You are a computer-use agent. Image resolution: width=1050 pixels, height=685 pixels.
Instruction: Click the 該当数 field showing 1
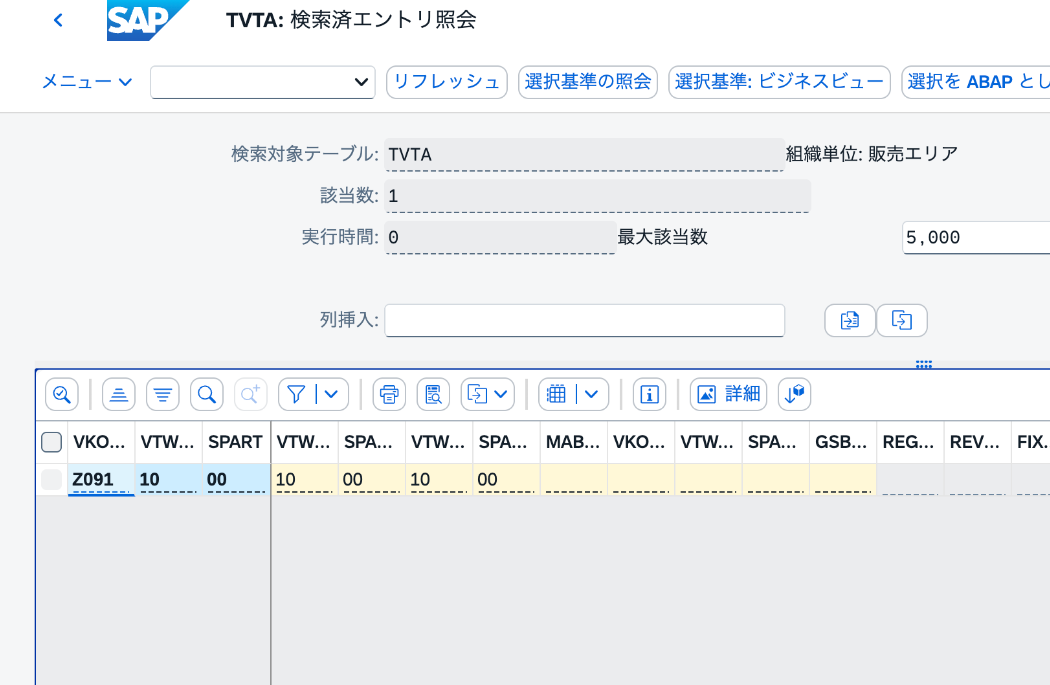[597, 196]
